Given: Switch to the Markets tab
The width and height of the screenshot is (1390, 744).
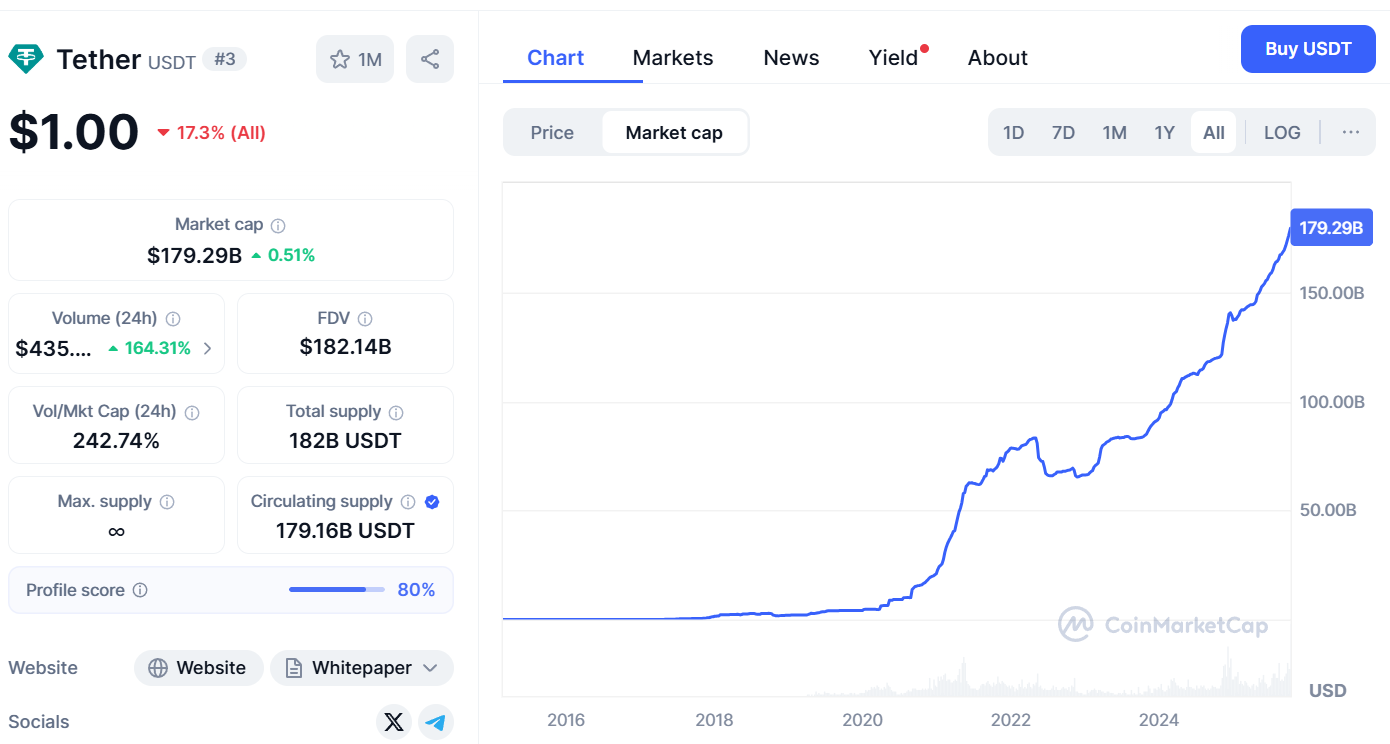Looking at the screenshot, I should point(673,58).
